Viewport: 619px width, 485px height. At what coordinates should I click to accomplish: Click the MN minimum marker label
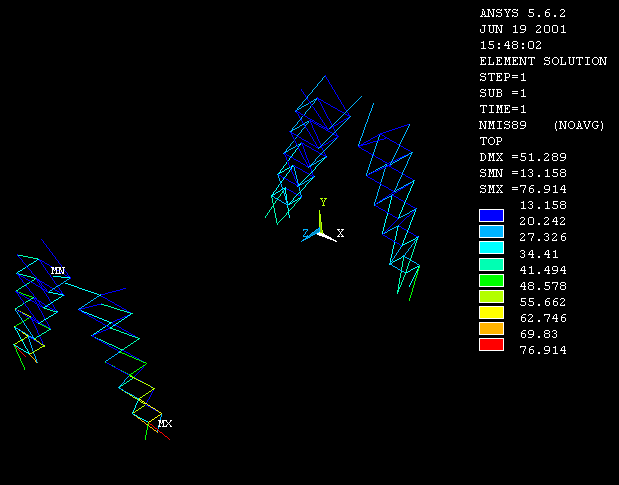[x=58, y=270]
